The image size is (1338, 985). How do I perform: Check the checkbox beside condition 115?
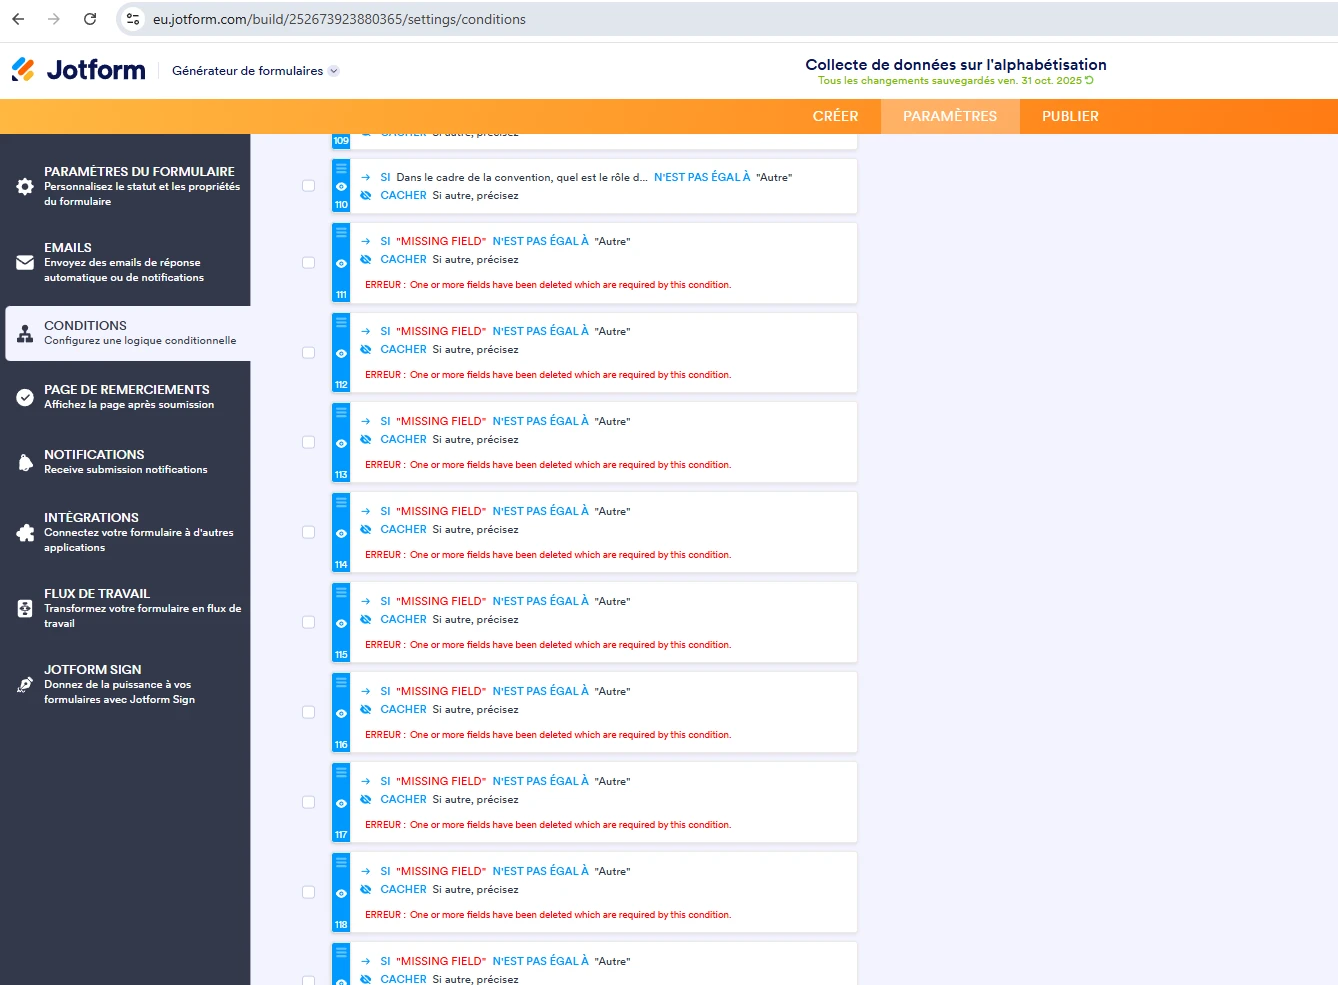[x=308, y=621]
